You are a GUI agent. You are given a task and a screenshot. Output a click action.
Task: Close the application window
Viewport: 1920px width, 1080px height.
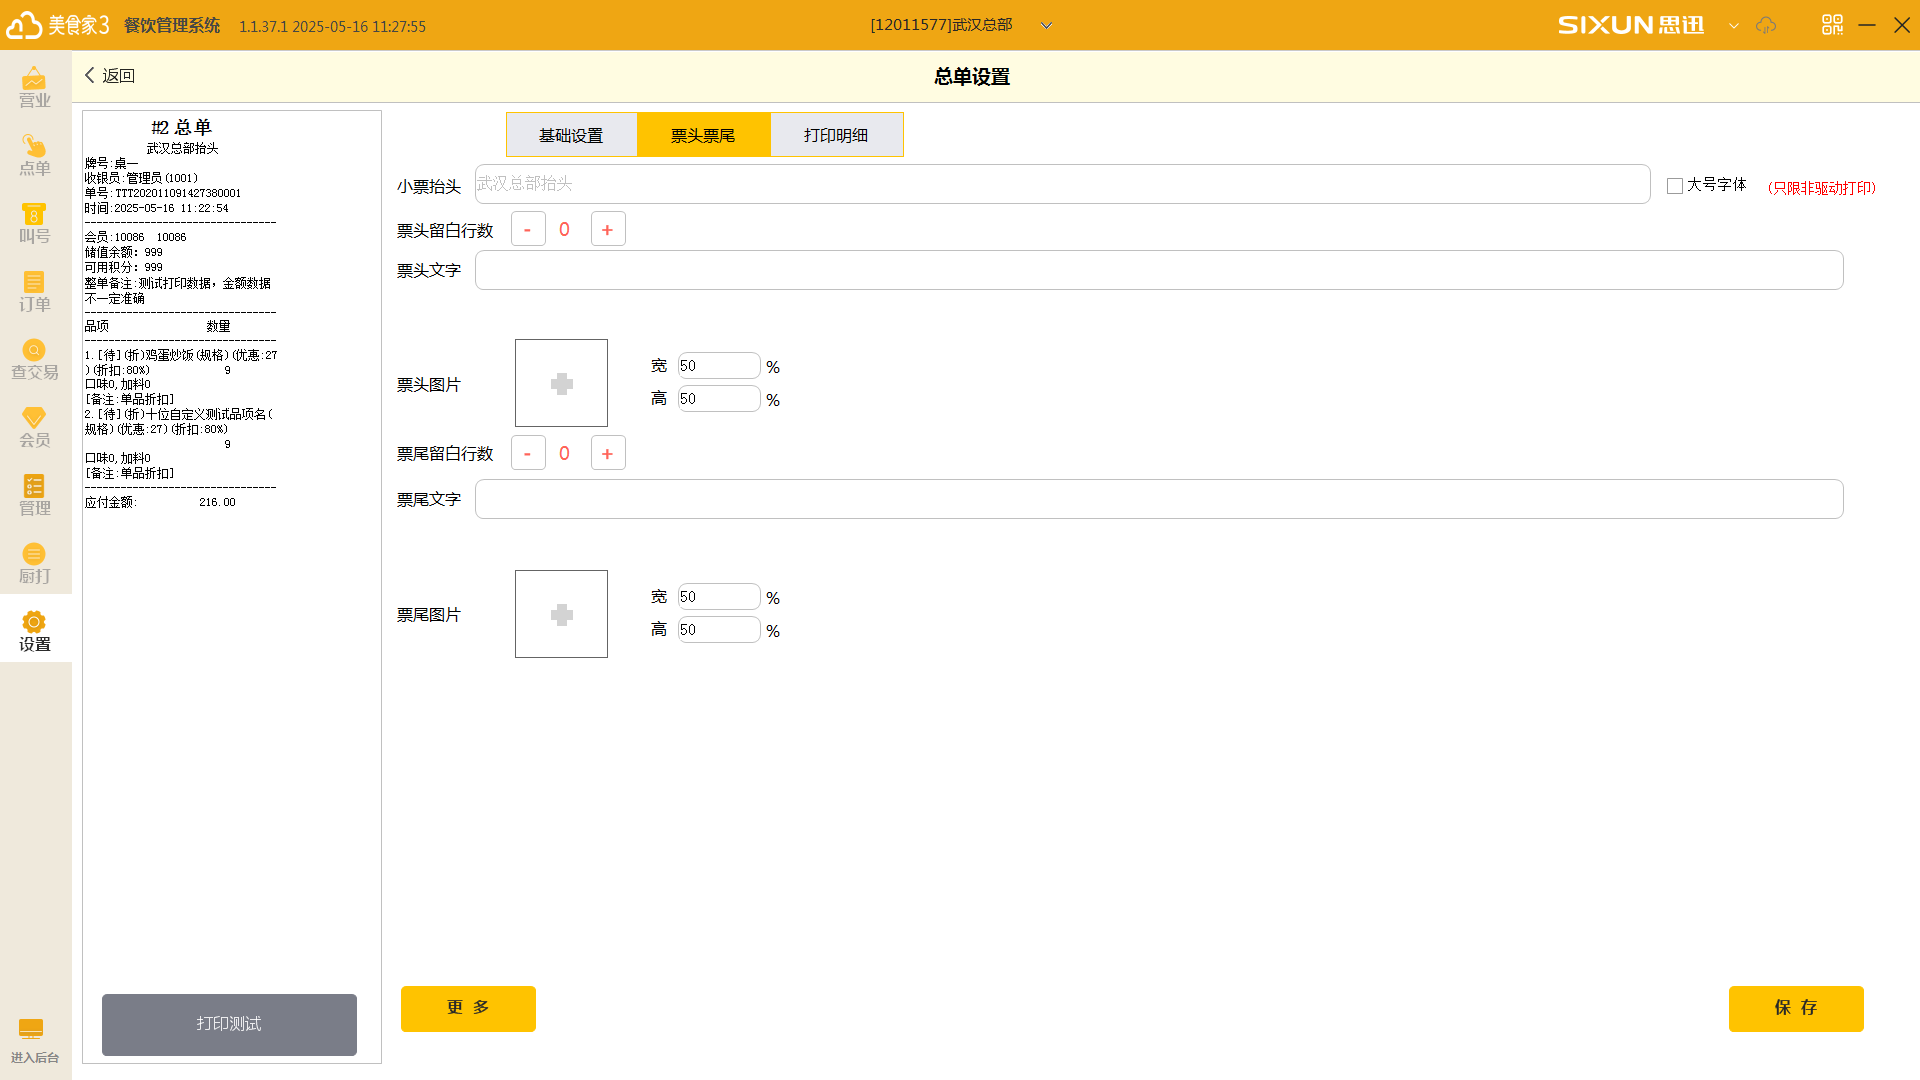1902,25
